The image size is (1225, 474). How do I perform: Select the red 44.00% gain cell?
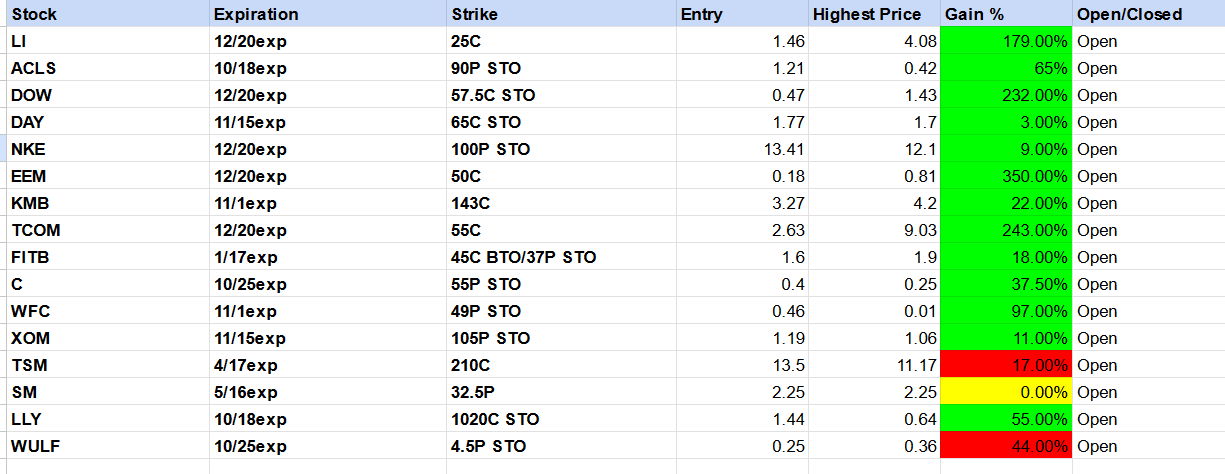(x=1006, y=446)
